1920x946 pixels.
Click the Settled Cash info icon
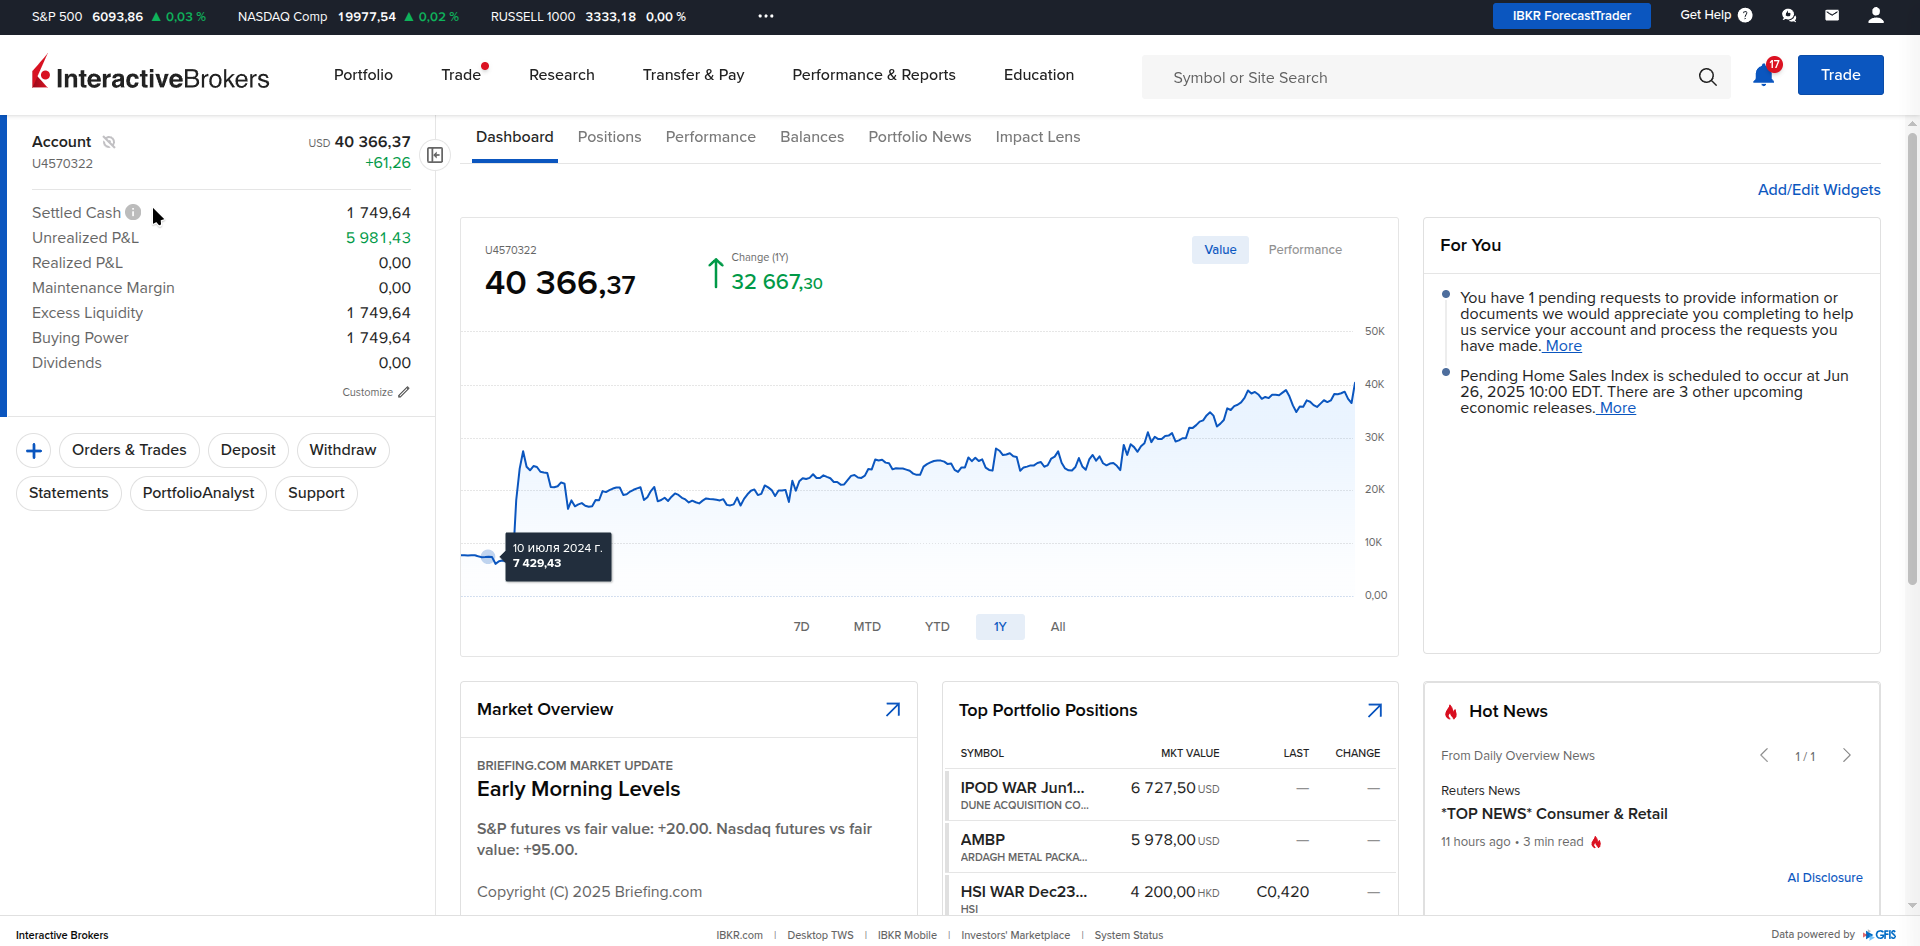pyautogui.click(x=133, y=212)
